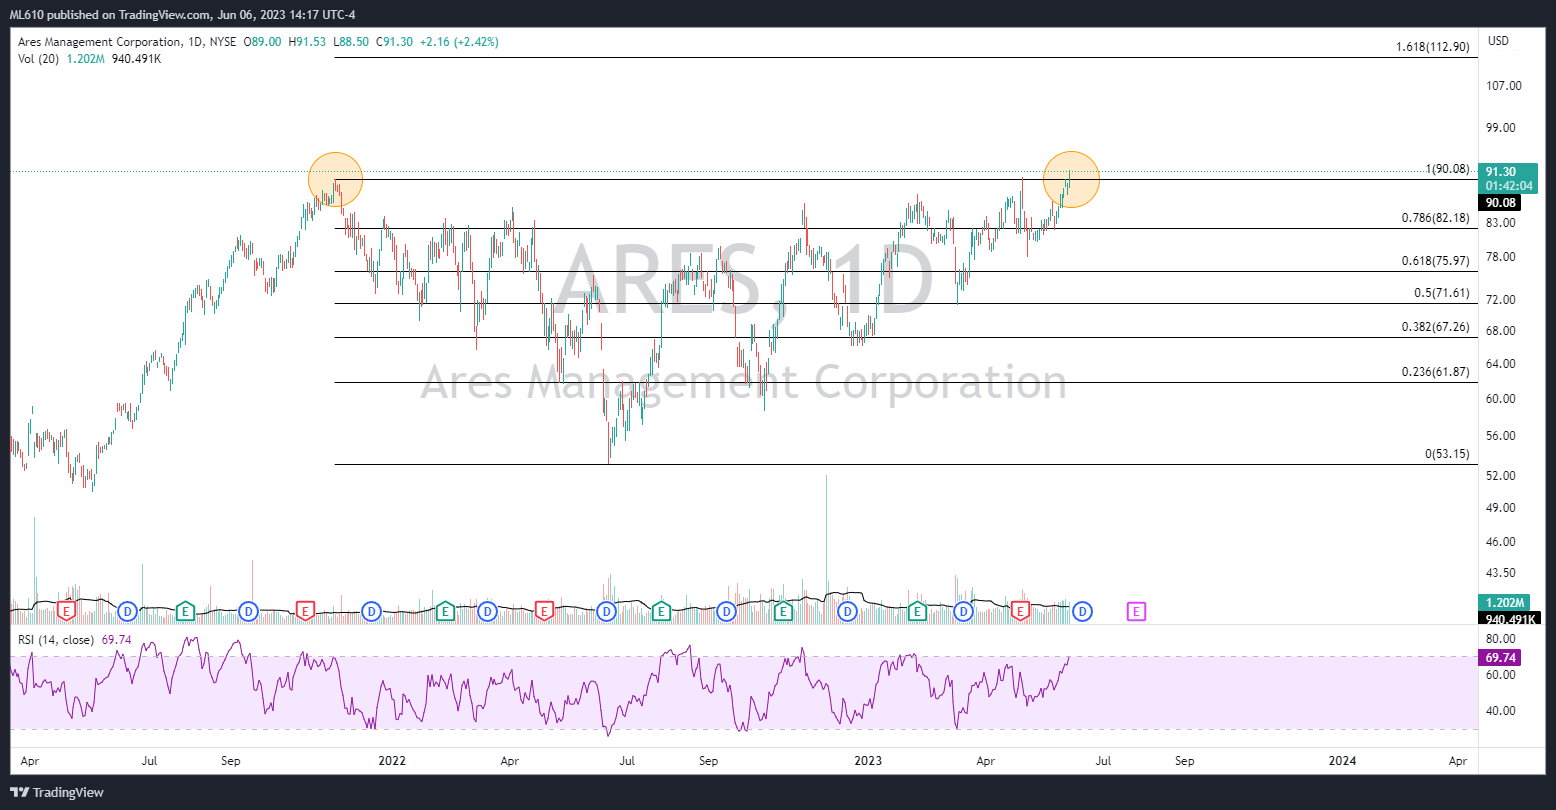
Task: Click the 2022 label on the time axis
Action: click(x=392, y=760)
